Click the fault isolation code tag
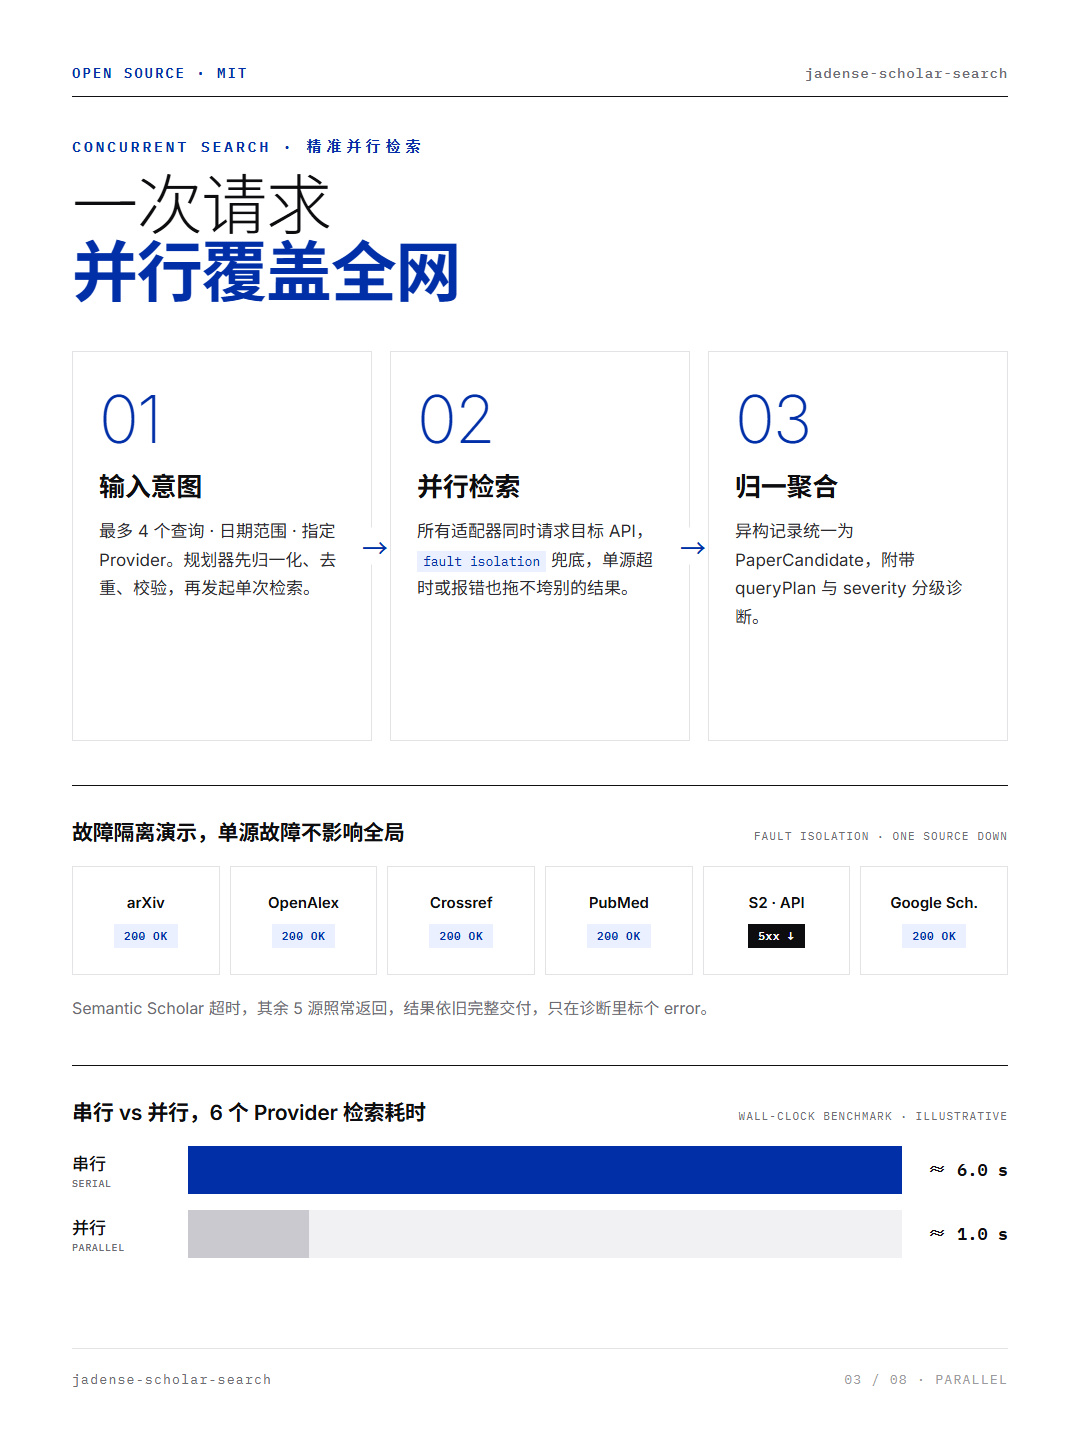1080x1440 pixels. tap(481, 561)
